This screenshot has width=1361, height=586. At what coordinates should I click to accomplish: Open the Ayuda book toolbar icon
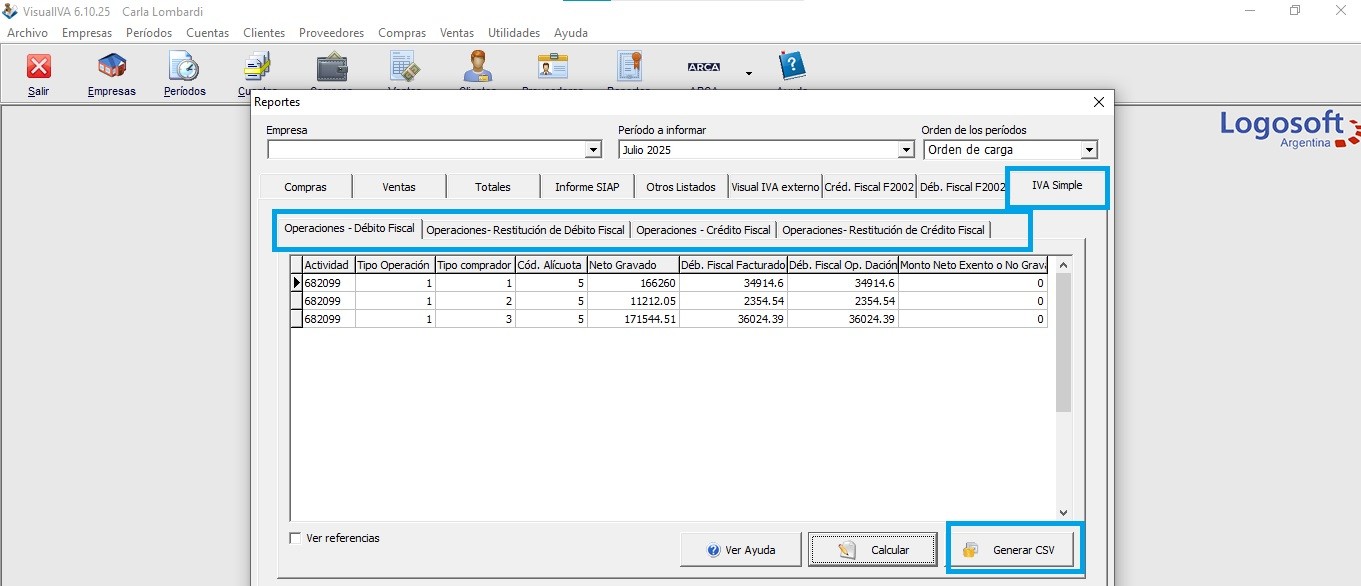pos(791,67)
